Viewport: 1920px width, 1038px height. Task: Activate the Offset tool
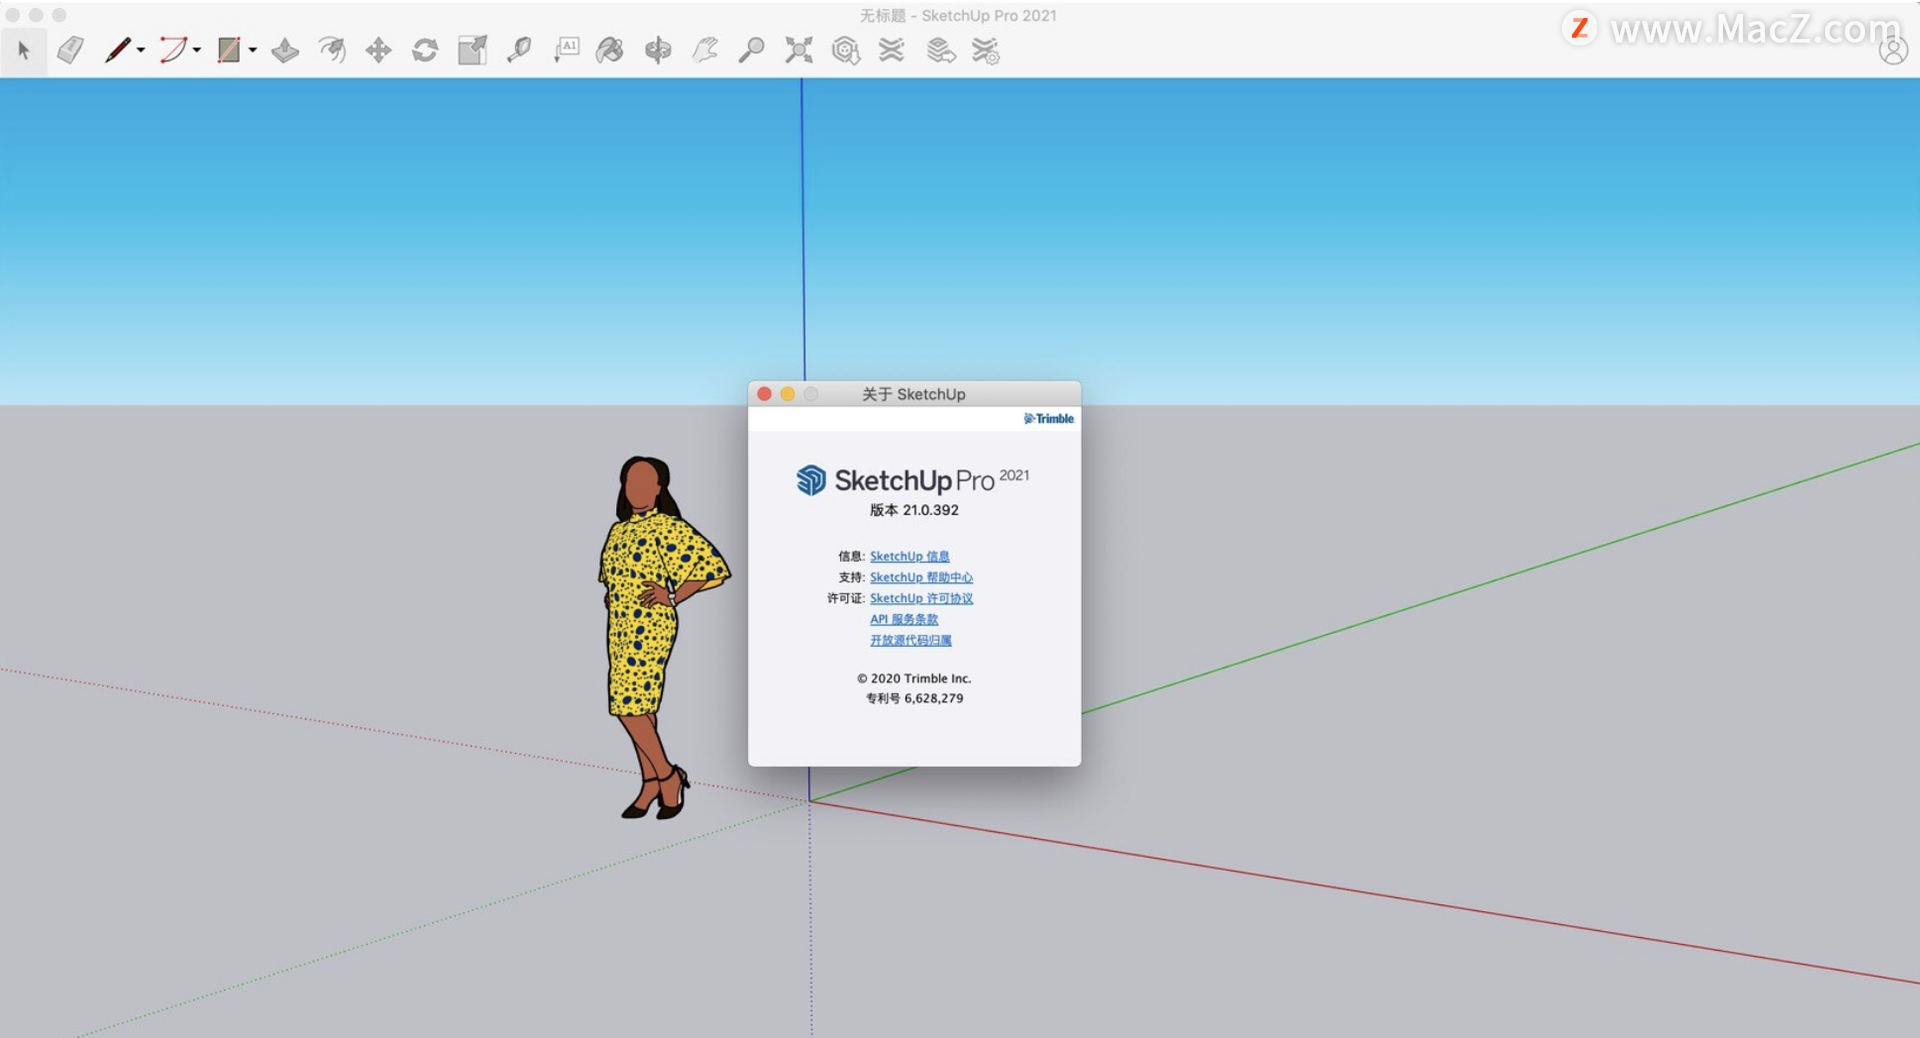(332, 50)
